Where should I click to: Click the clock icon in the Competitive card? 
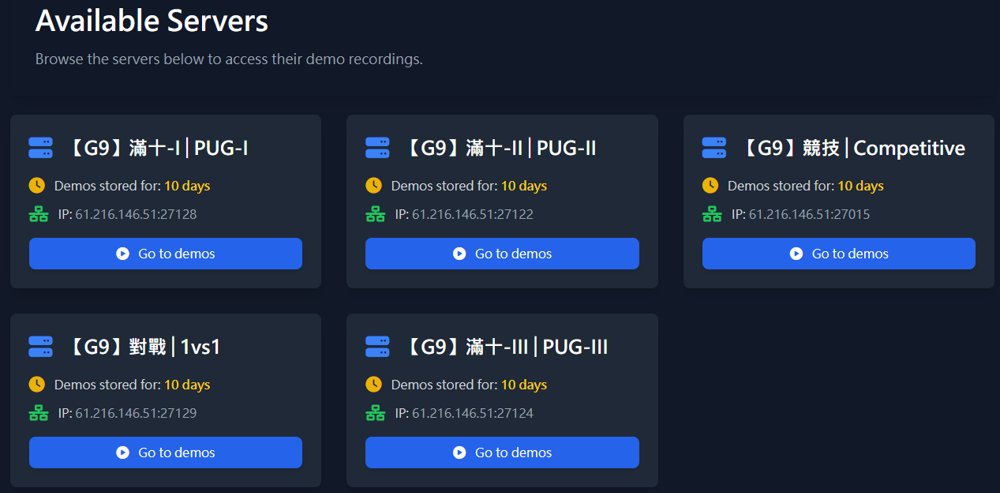pos(710,186)
